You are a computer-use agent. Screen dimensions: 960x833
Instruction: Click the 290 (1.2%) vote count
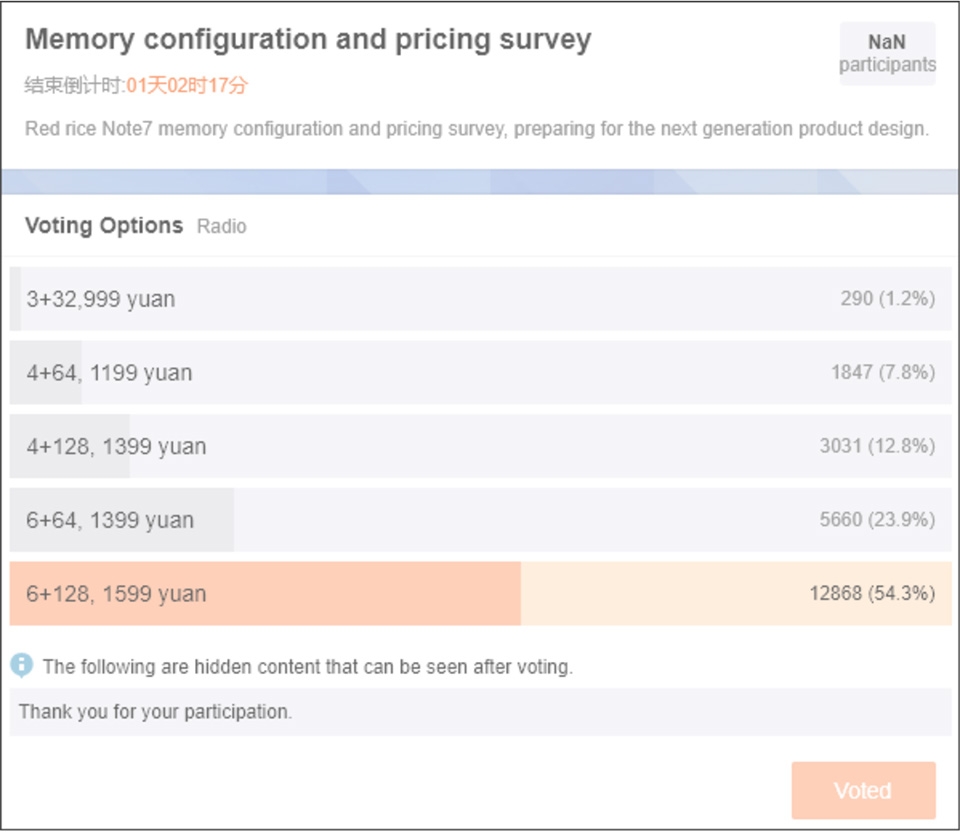pos(887,299)
